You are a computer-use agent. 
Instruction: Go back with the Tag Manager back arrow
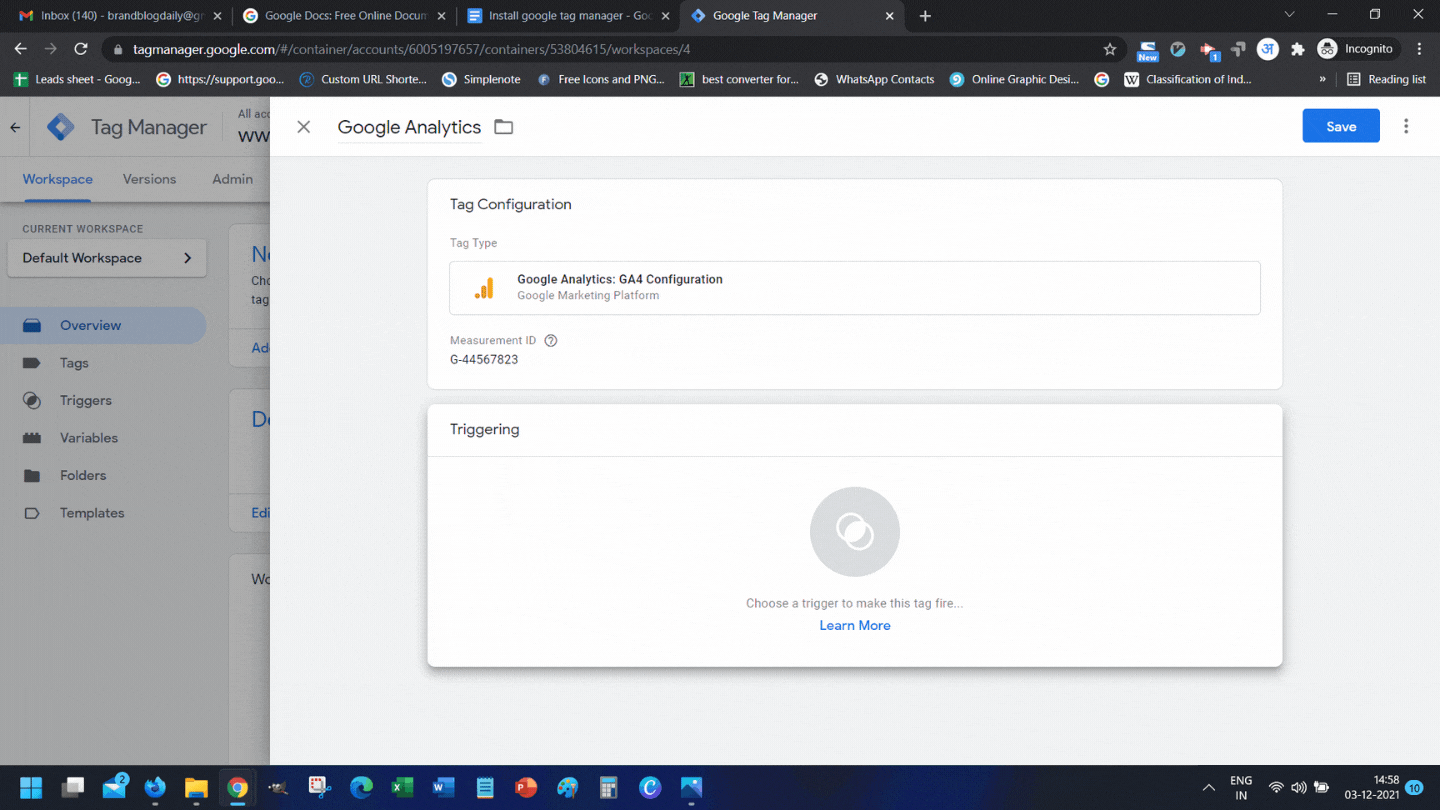point(15,127)
